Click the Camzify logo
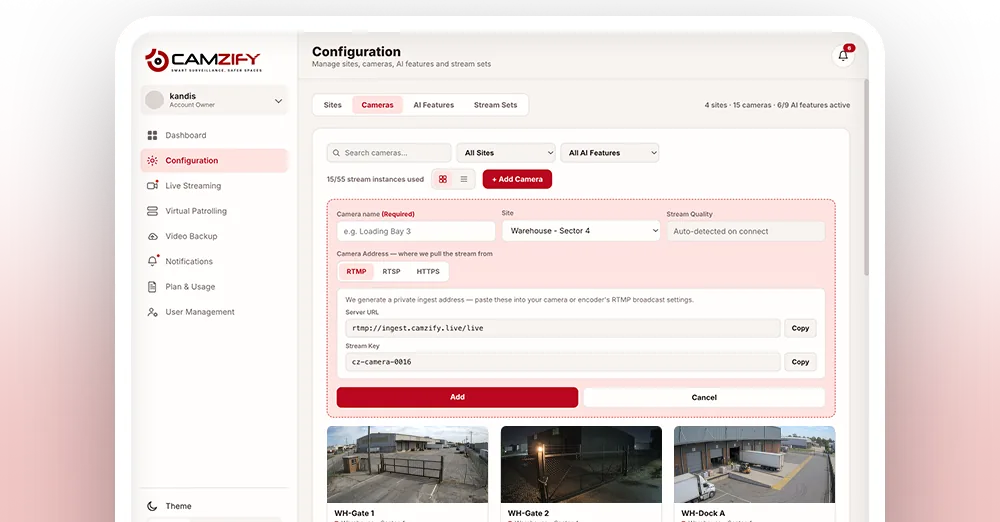This screenshot has width=1000, height=522. (203, 61)
